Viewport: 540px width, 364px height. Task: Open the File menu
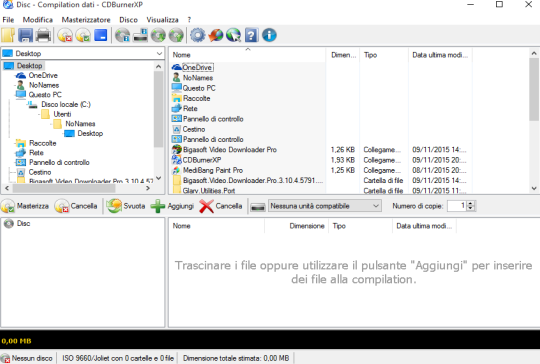(x=8, y=20)
